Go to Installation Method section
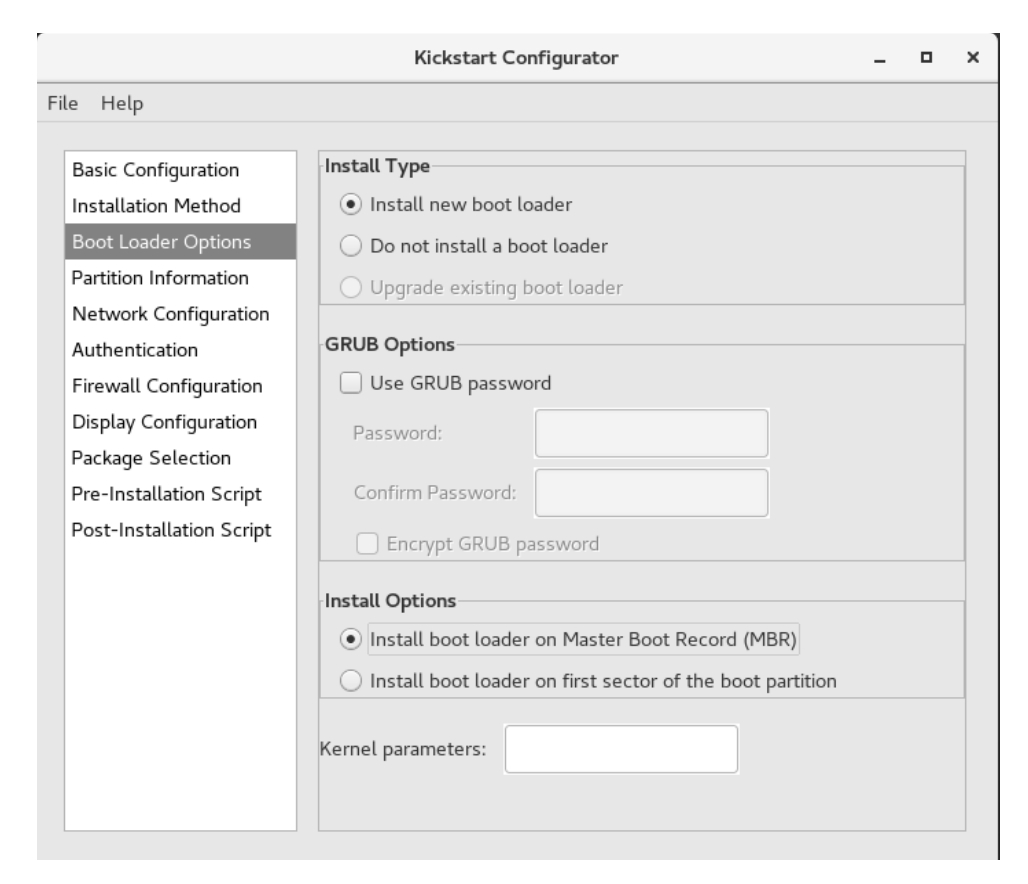 156,206
